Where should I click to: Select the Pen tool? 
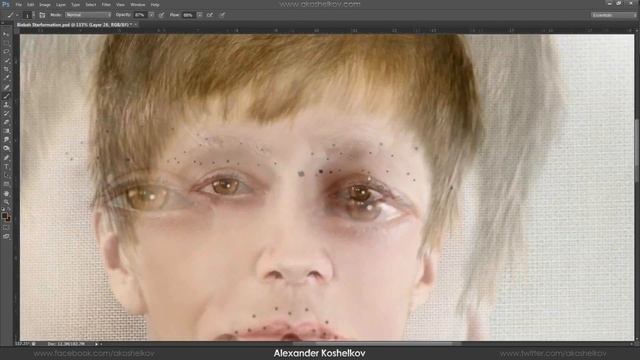pos(6,158)
